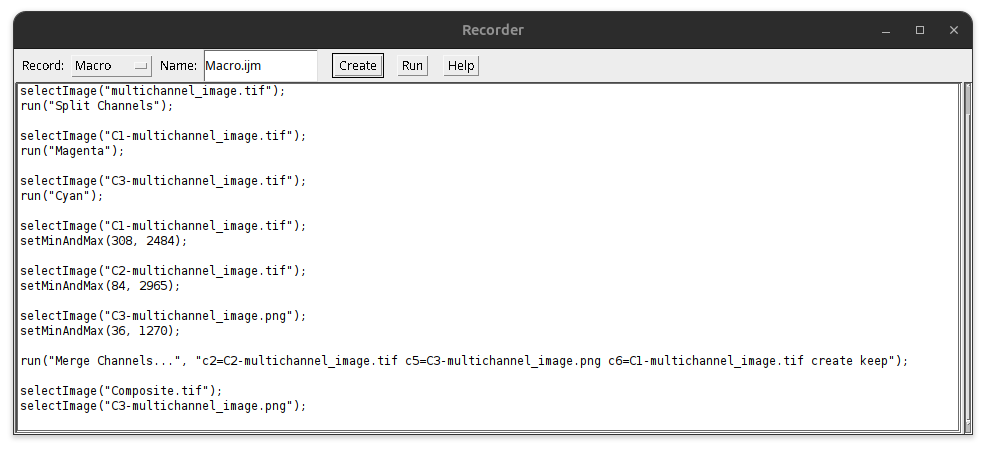This screenshot has width=986, height=451.
Task: Minimize the Recorder window
Action: click(x=883, y=30)
